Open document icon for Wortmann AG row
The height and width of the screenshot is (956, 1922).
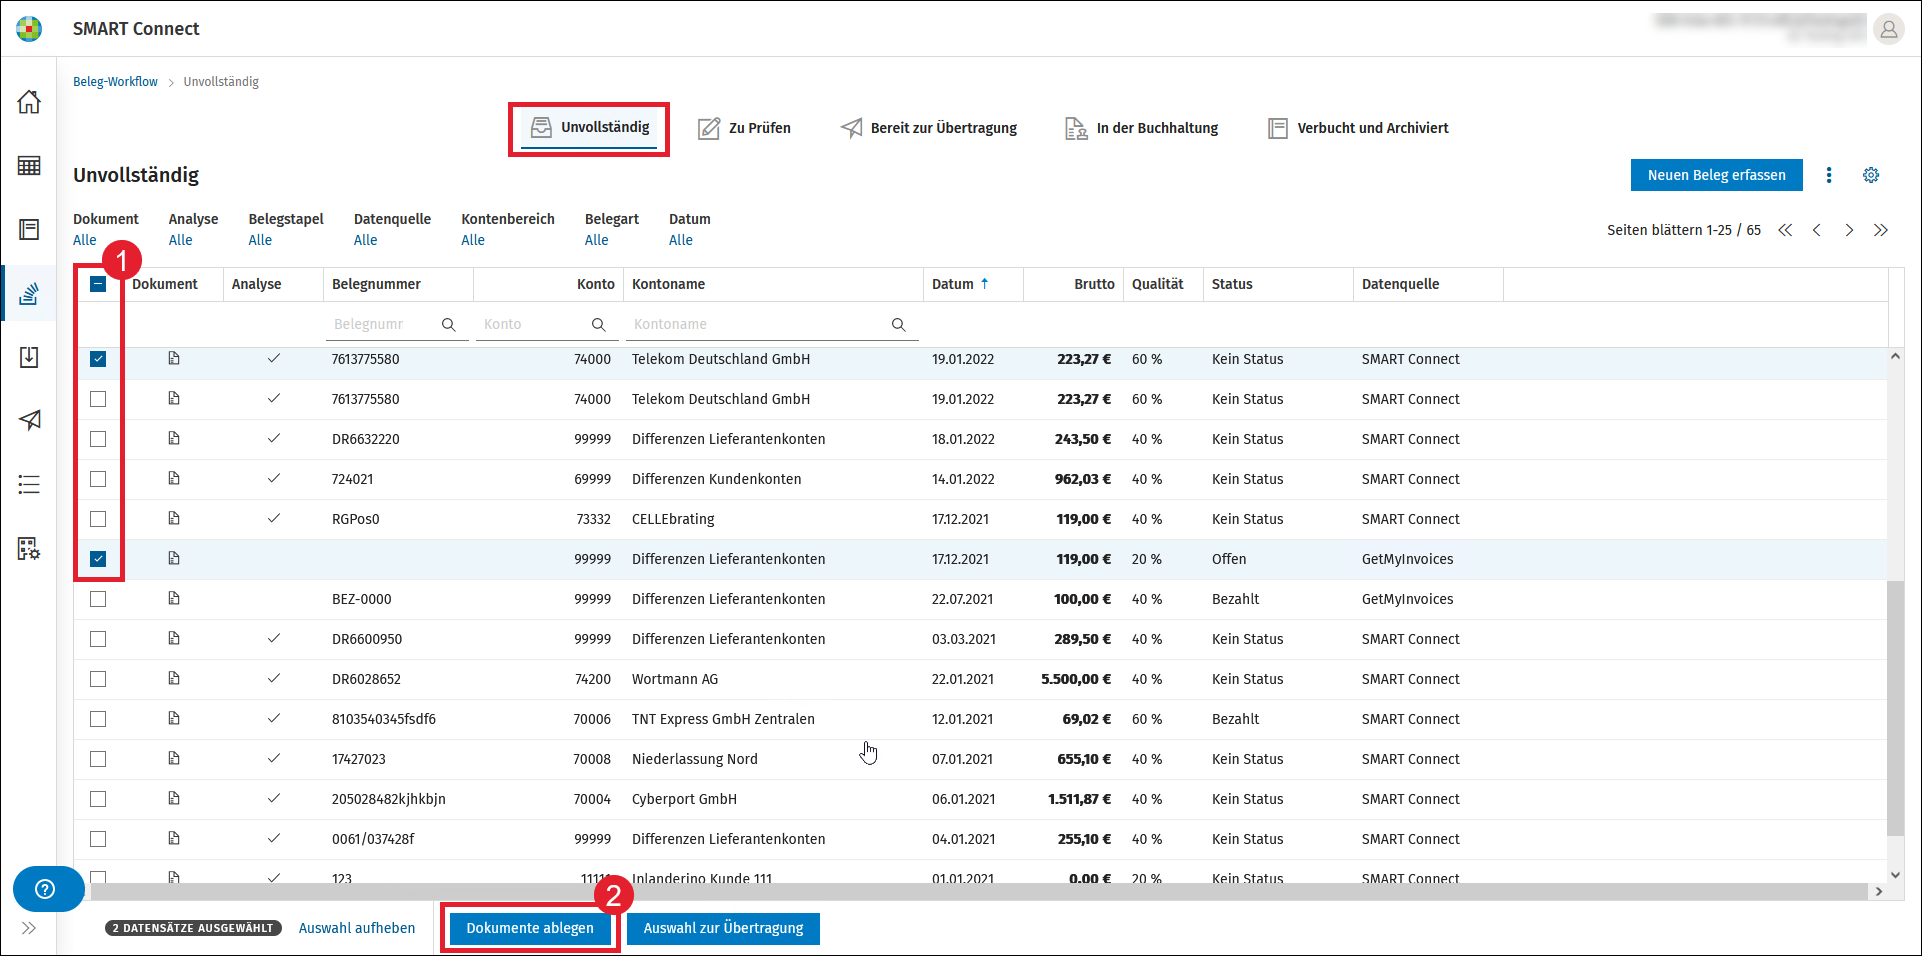point(174,678)
